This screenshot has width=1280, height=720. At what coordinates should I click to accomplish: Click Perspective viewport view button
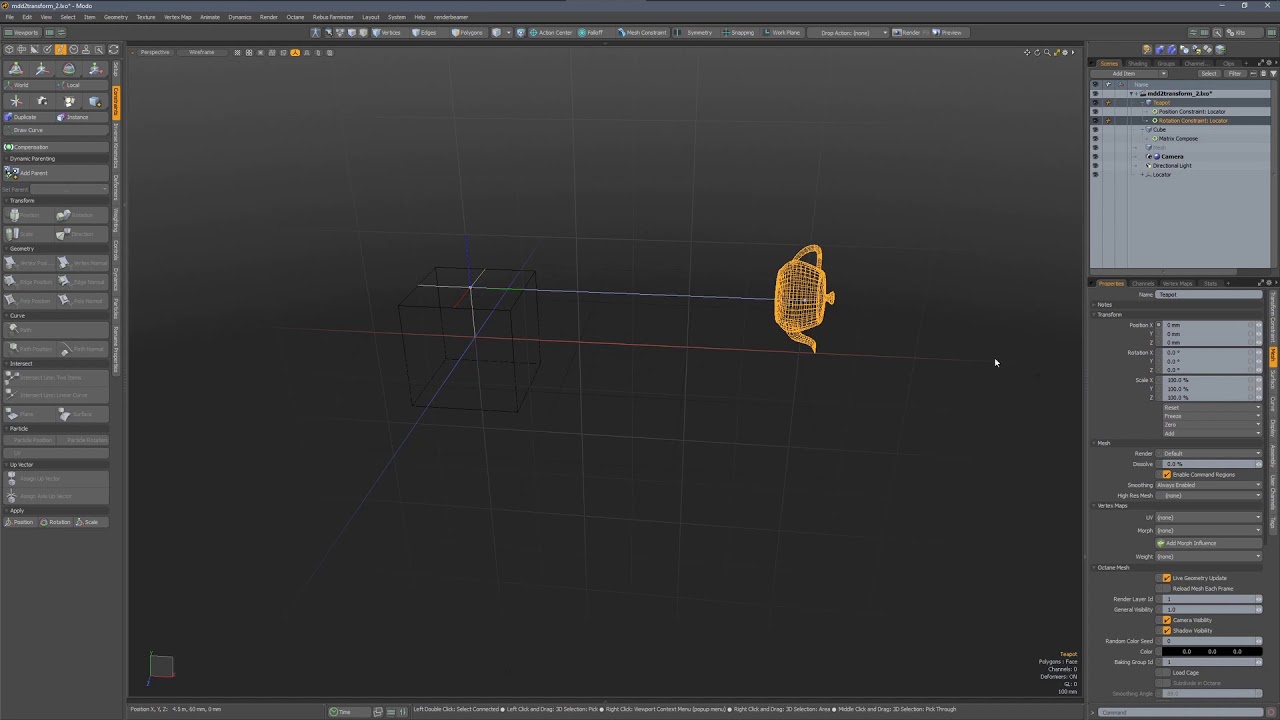[155, 52]
